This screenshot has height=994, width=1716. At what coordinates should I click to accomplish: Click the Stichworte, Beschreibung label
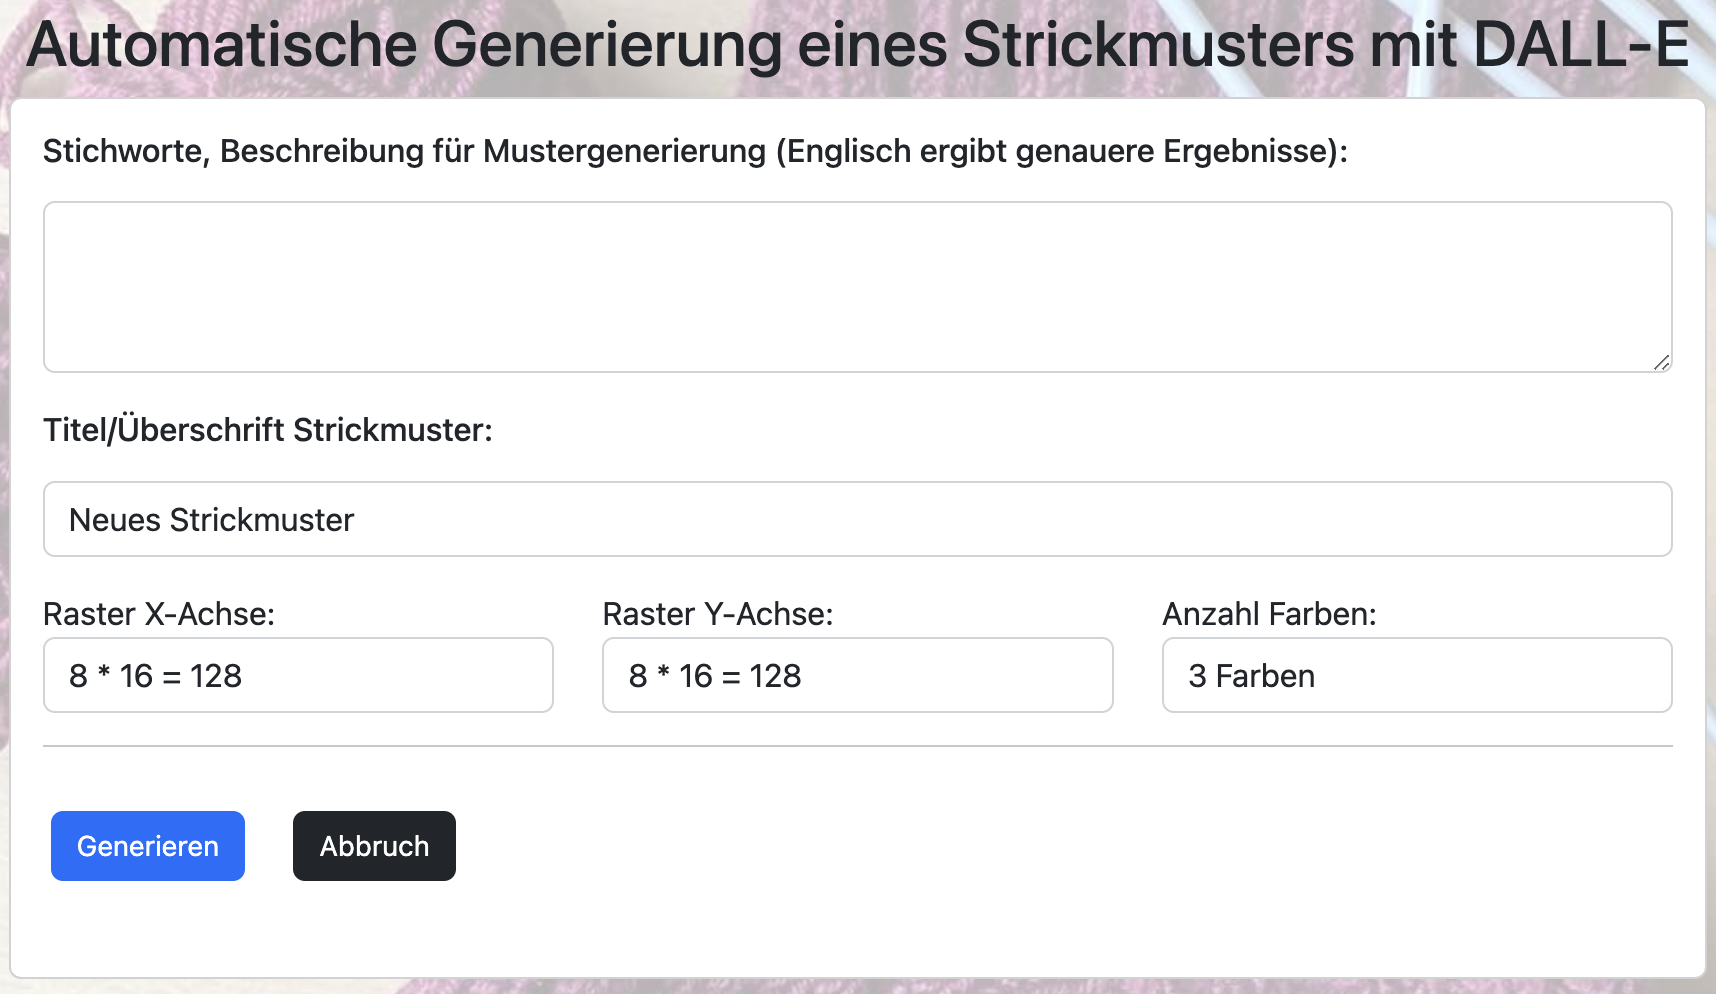(x=695, y=151)
